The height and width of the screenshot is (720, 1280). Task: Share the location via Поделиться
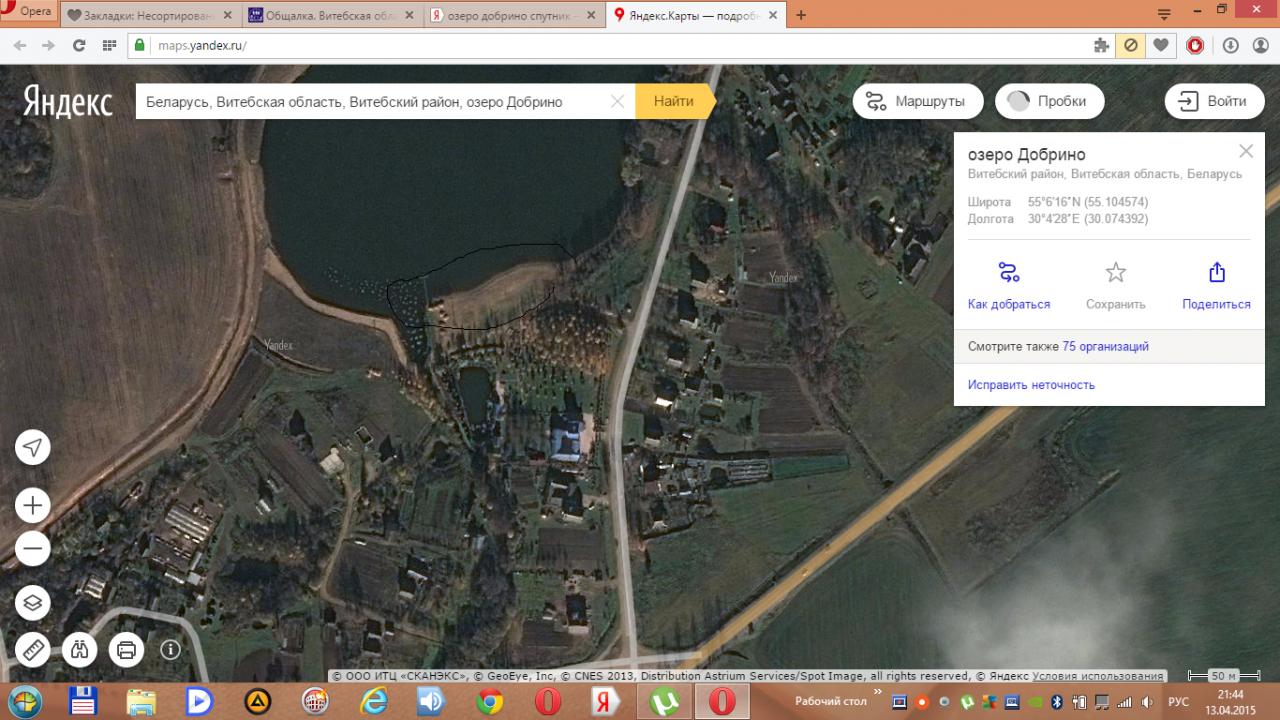(1216, 273)
